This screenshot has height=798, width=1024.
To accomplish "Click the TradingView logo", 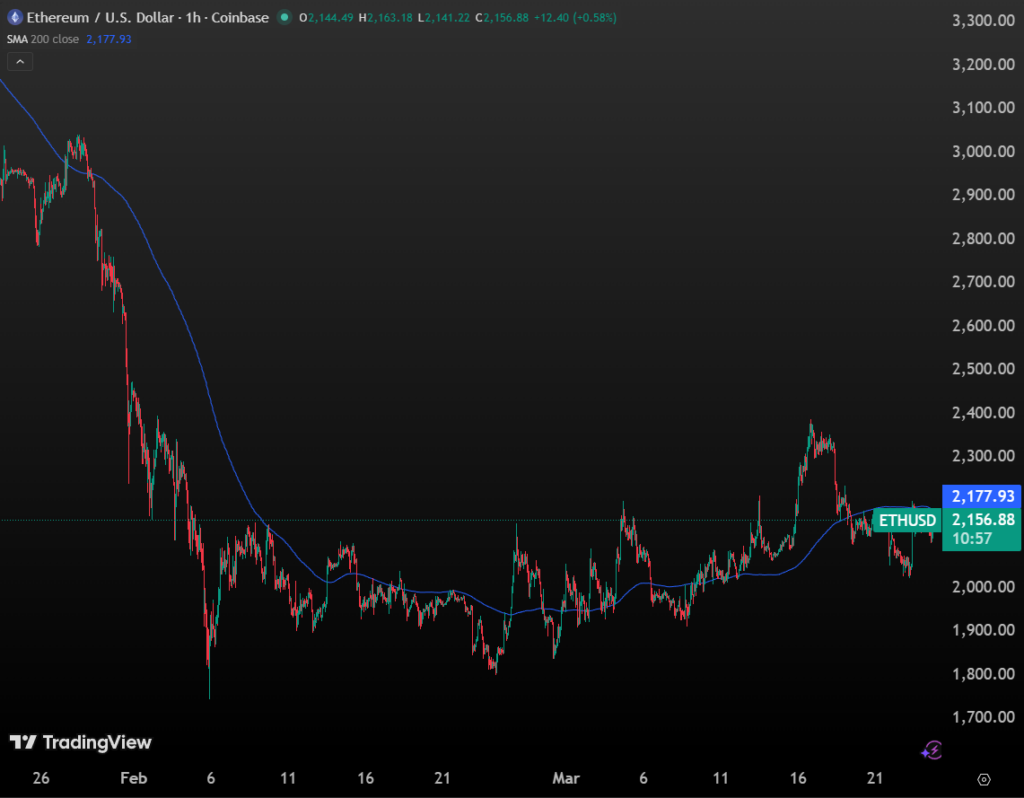I will point(80,742).
